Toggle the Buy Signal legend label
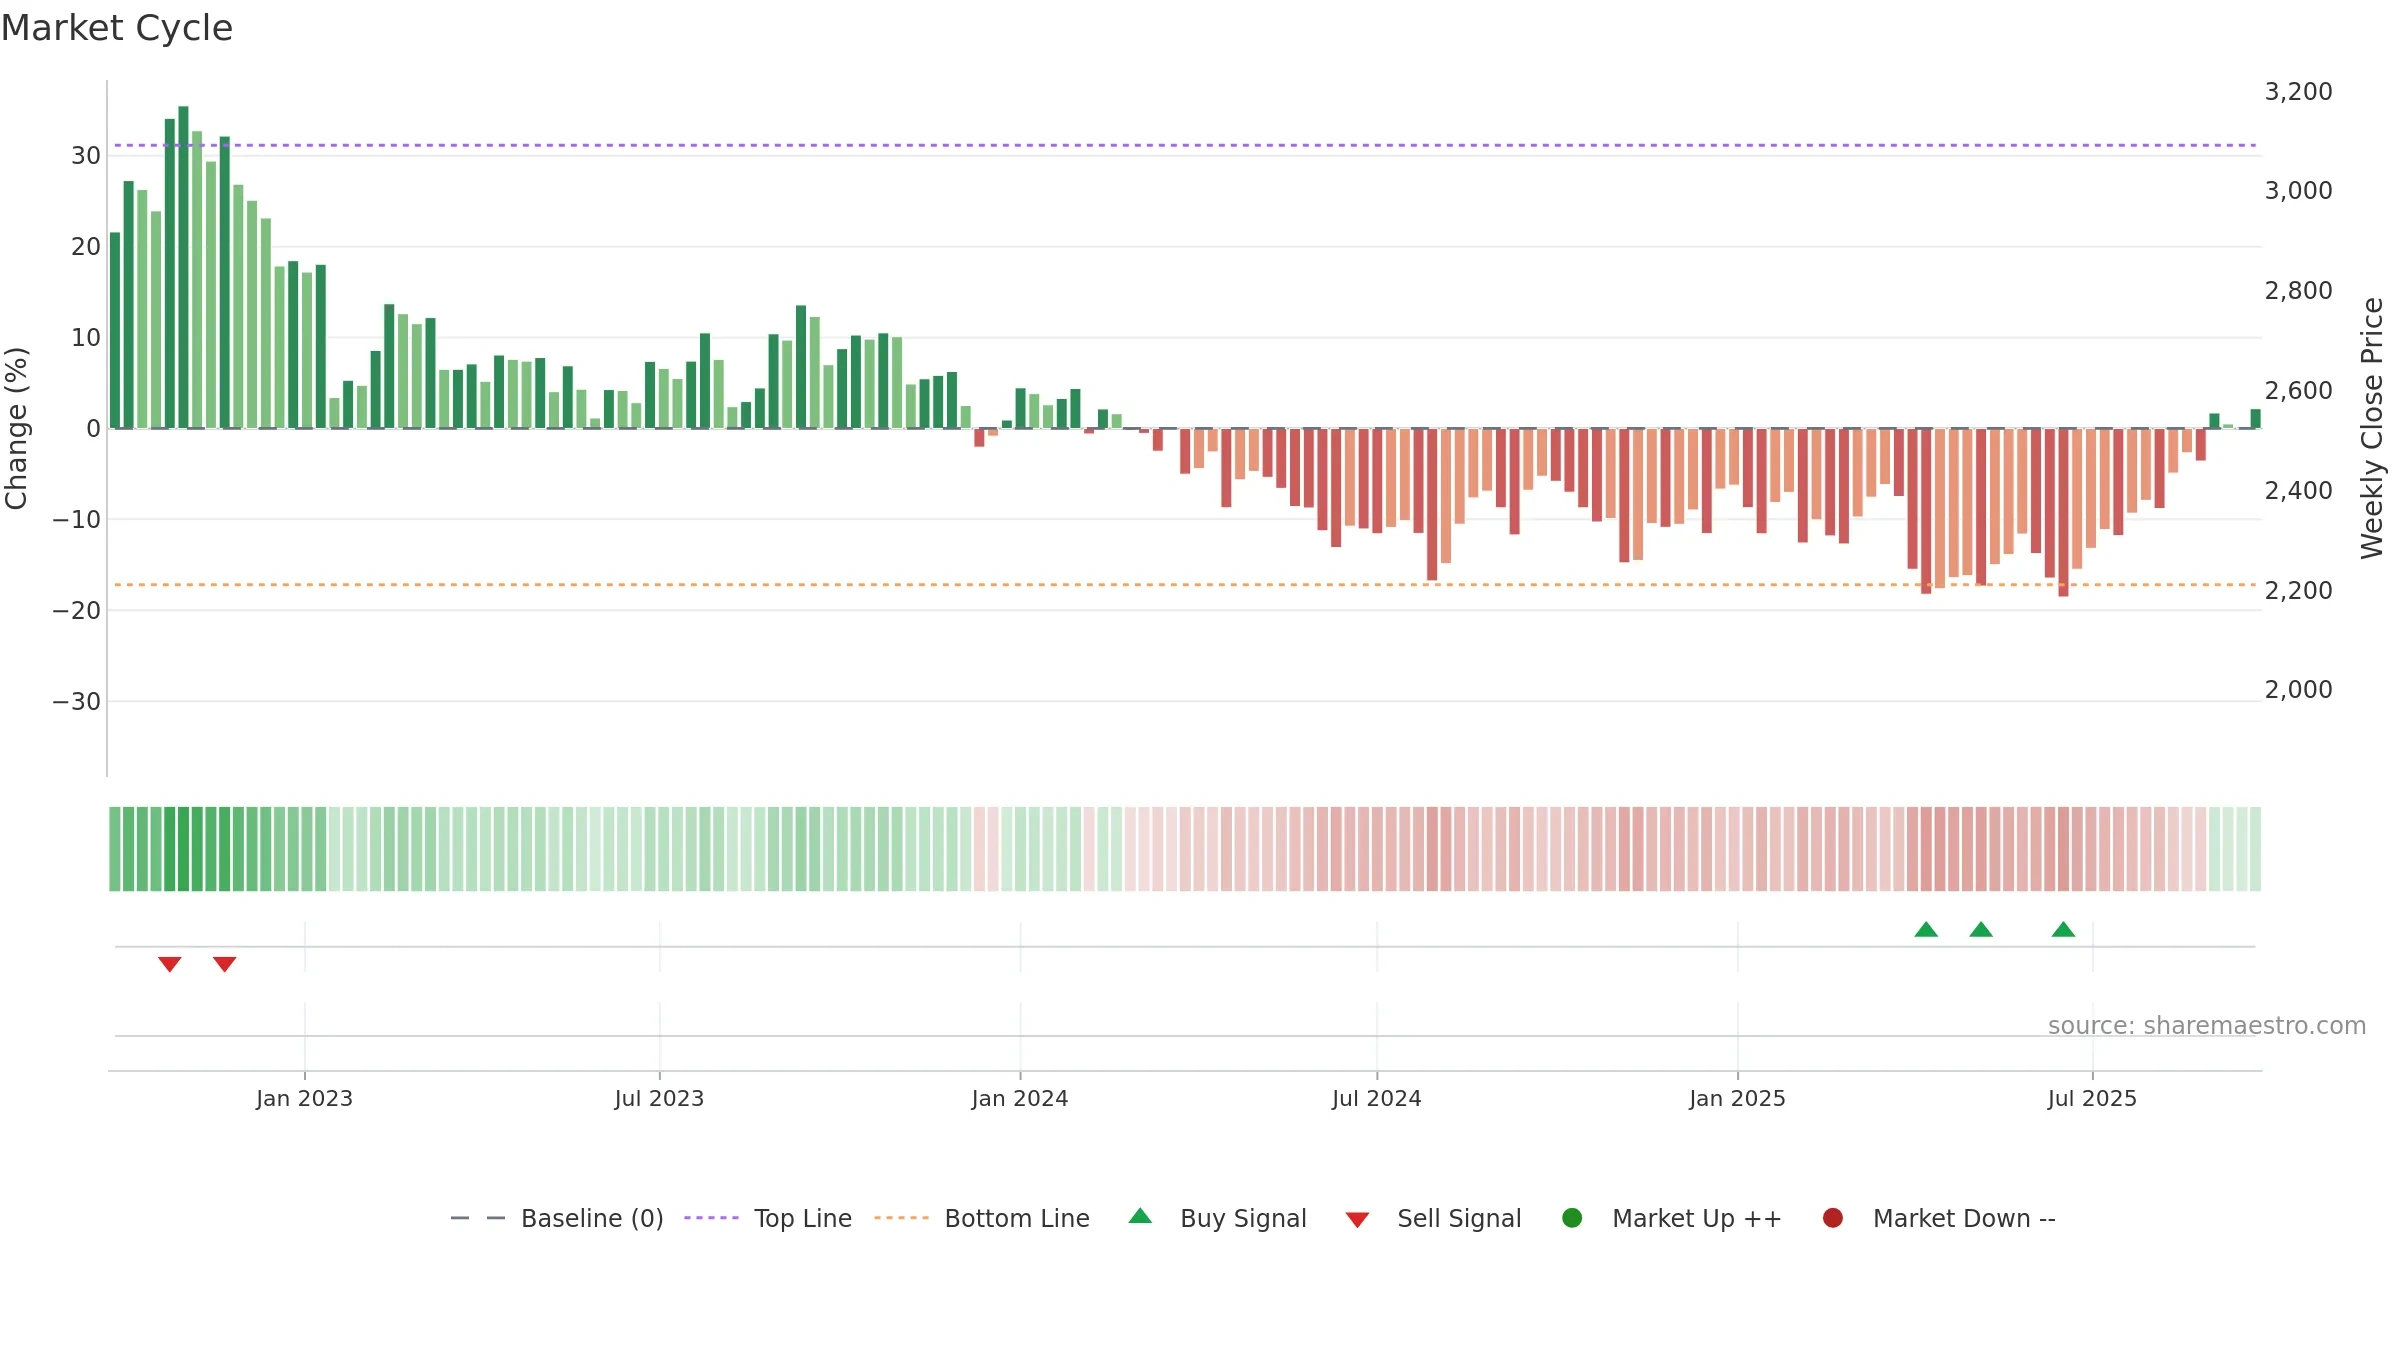Screen dimensions: 2400x1350 pos(1243,1218)
